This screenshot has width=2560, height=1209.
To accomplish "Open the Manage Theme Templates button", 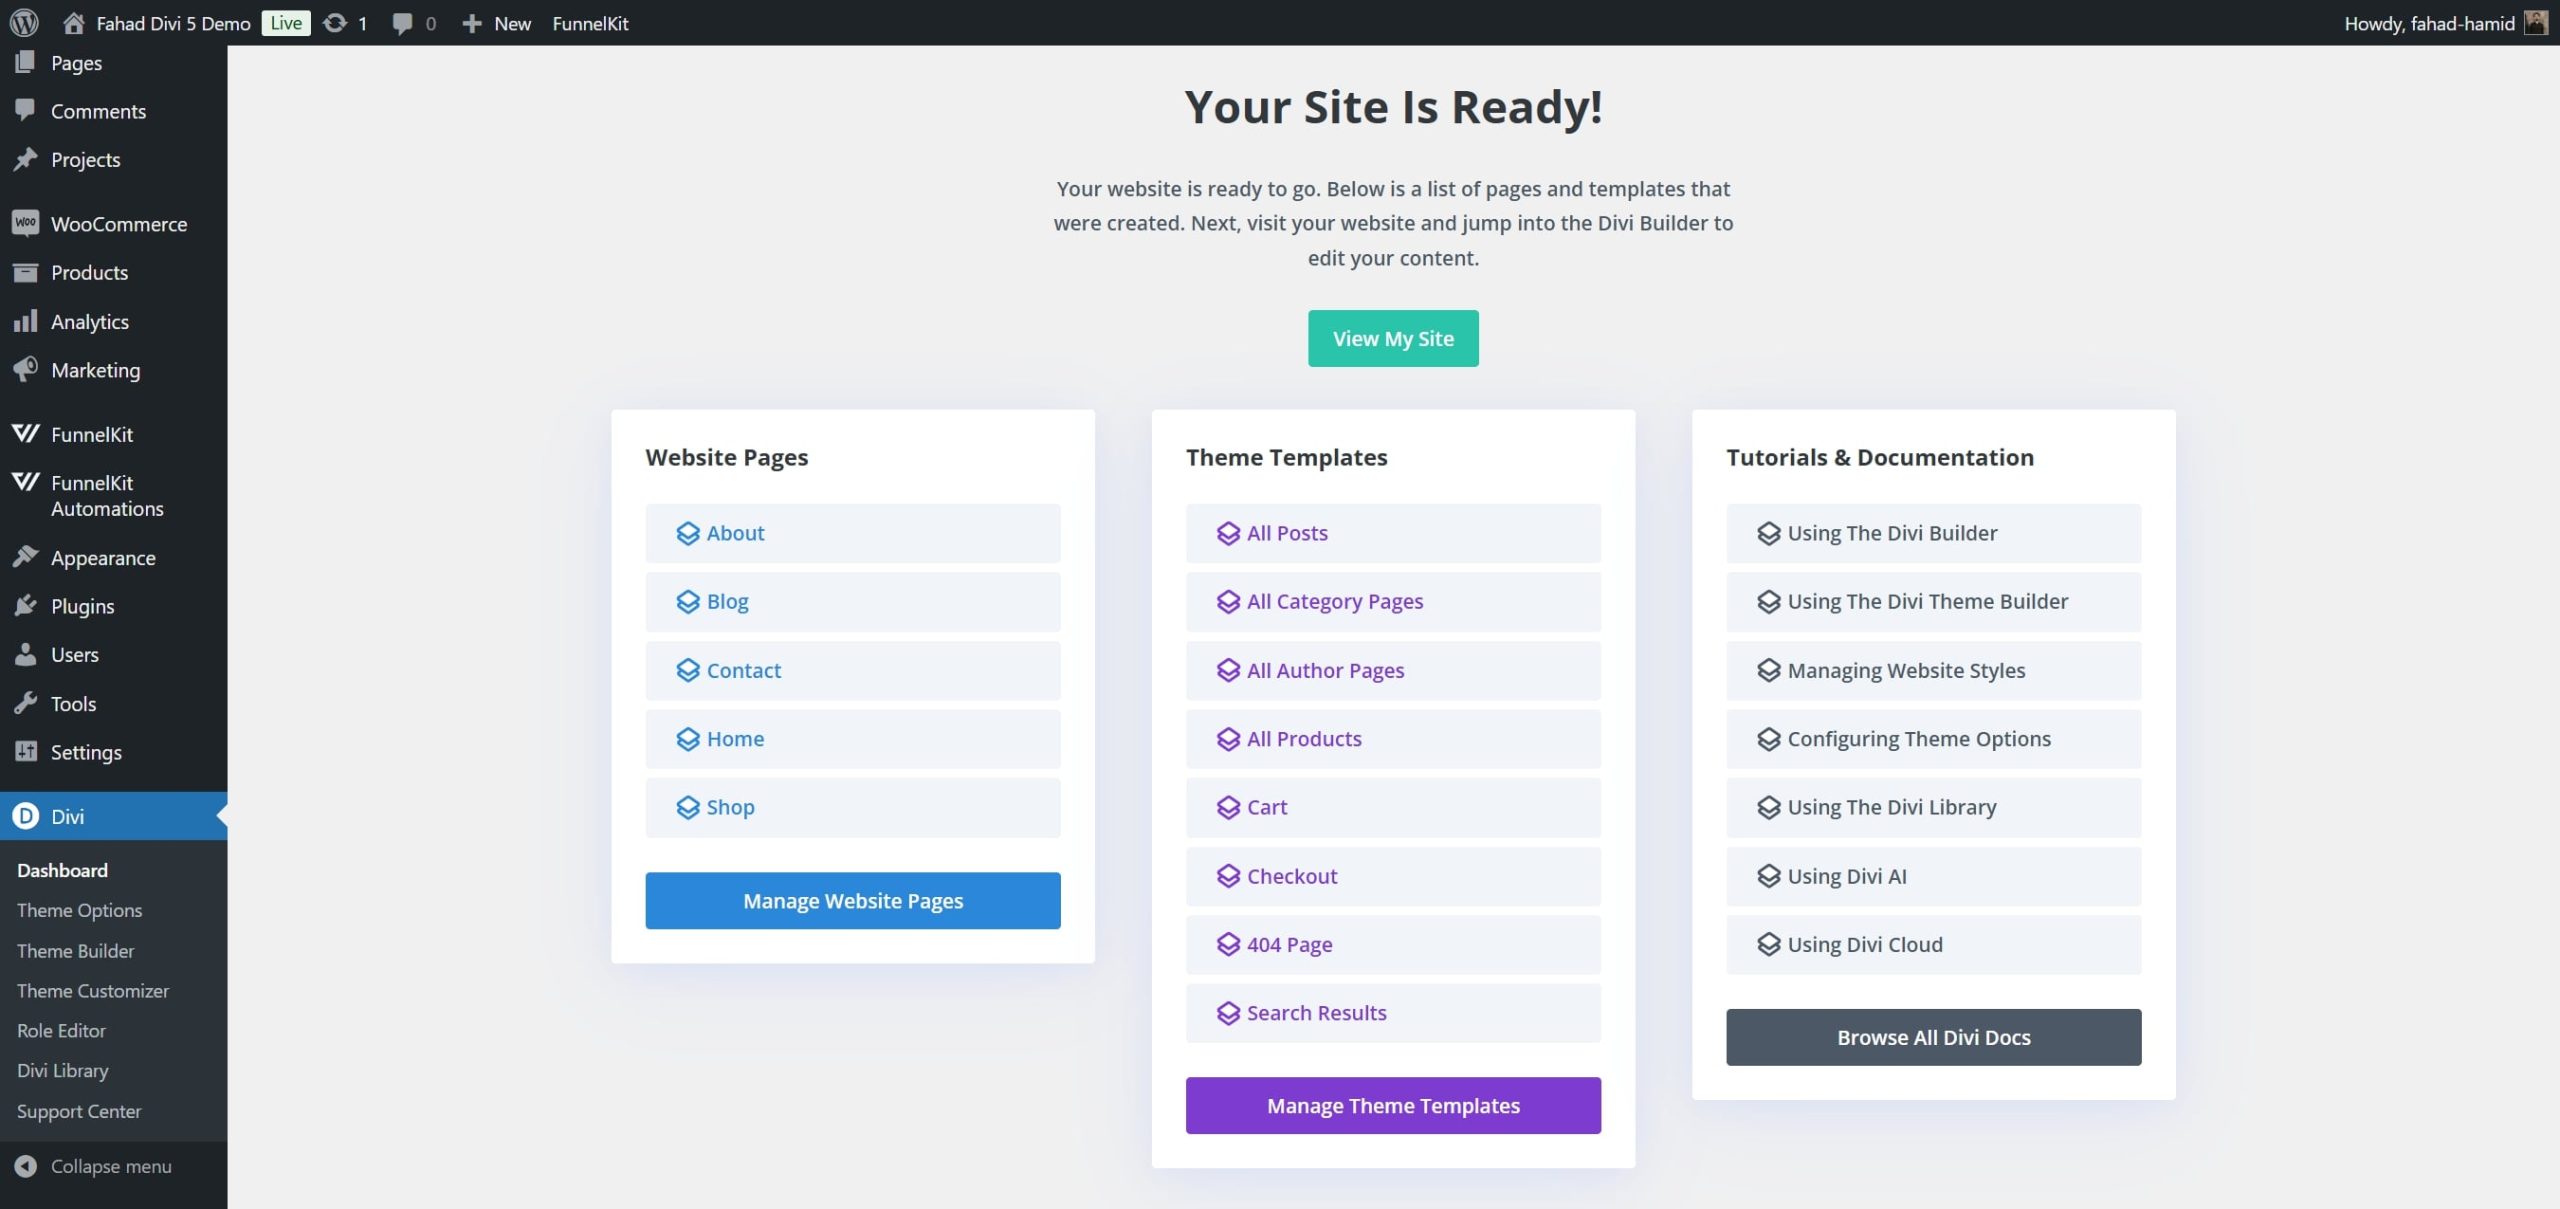I will [x=1393, y=1105].
